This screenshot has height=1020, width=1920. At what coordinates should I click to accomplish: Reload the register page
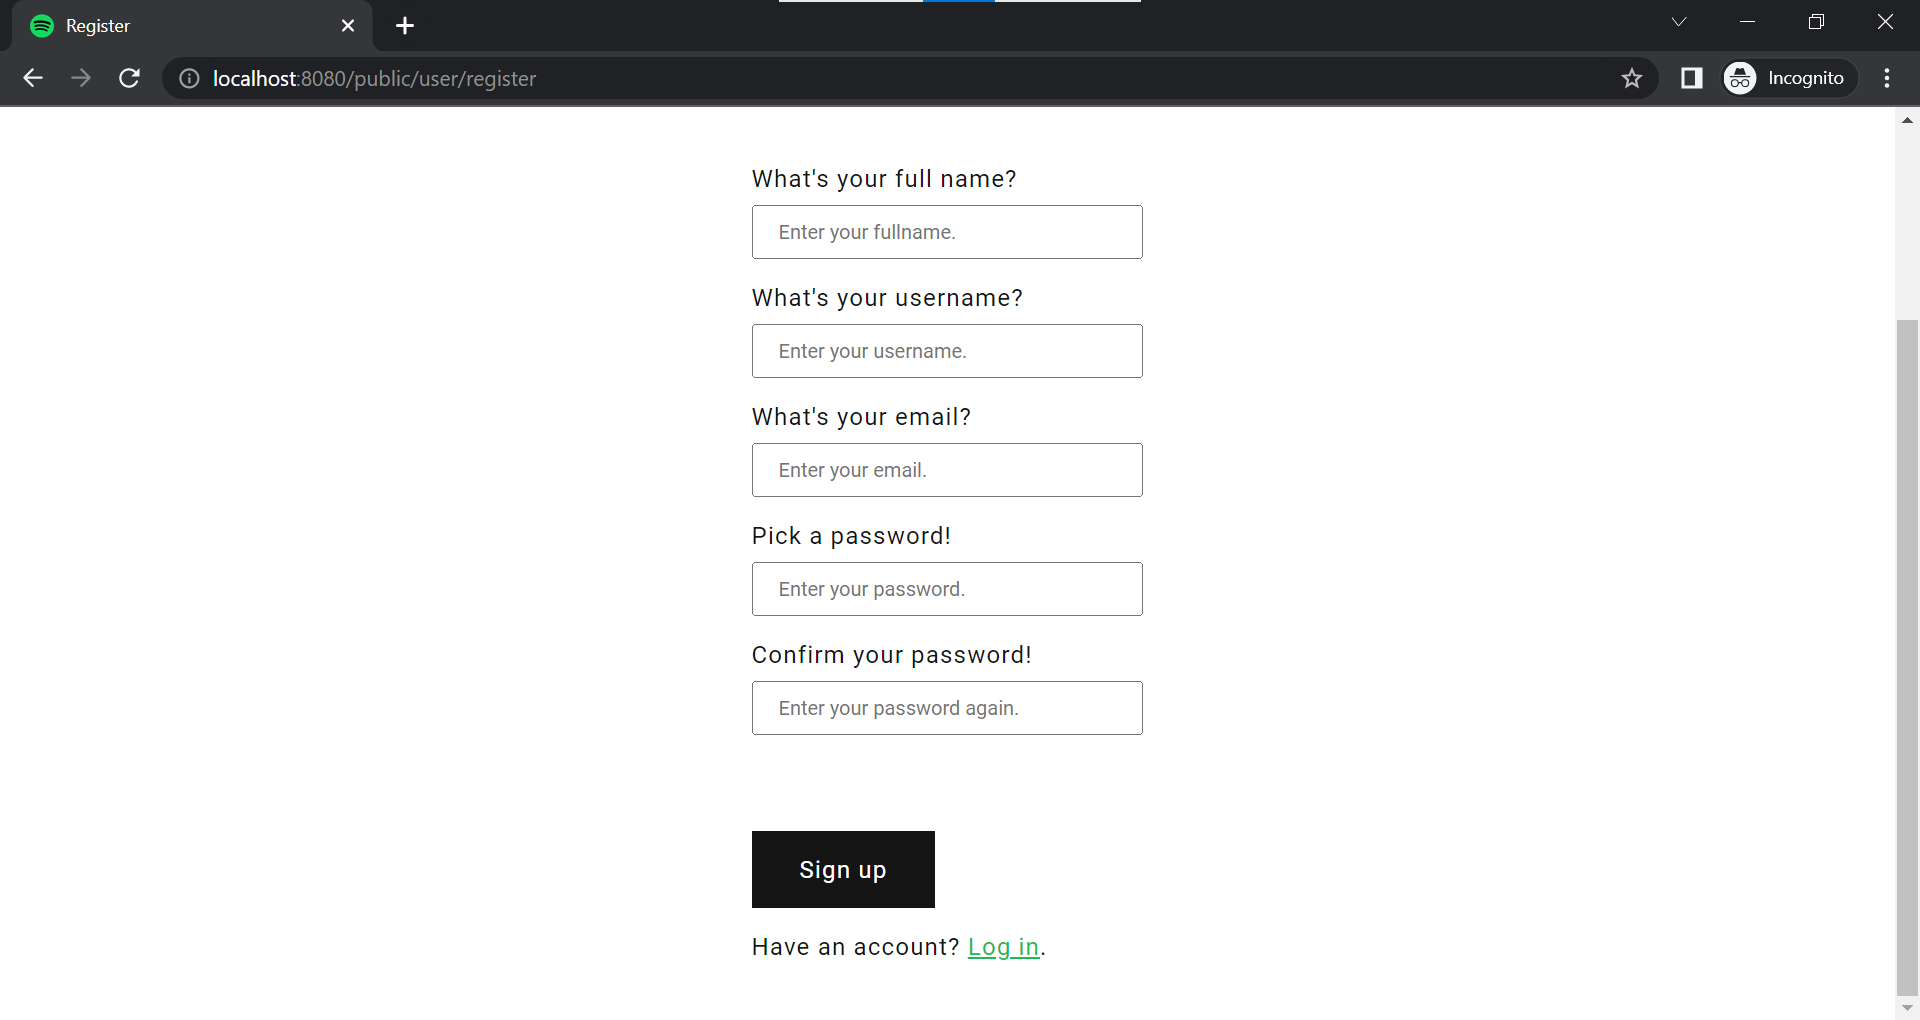click(129, 78)
